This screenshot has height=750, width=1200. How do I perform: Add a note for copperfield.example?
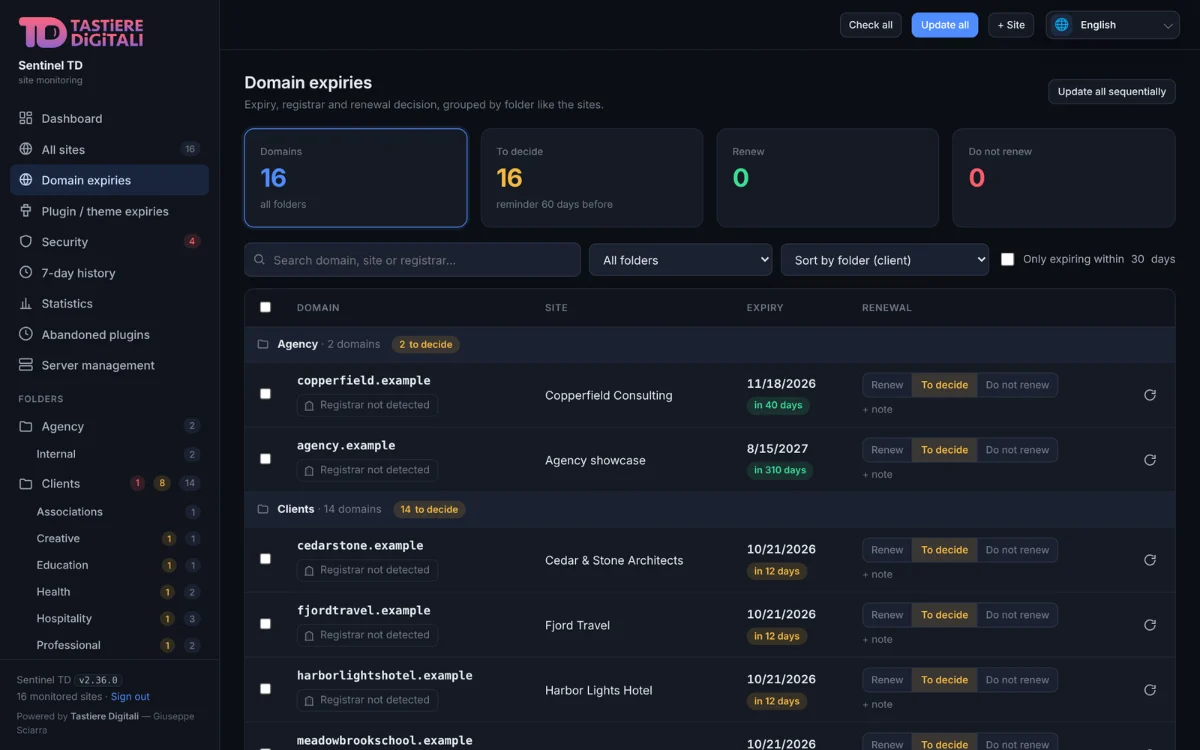878,409
